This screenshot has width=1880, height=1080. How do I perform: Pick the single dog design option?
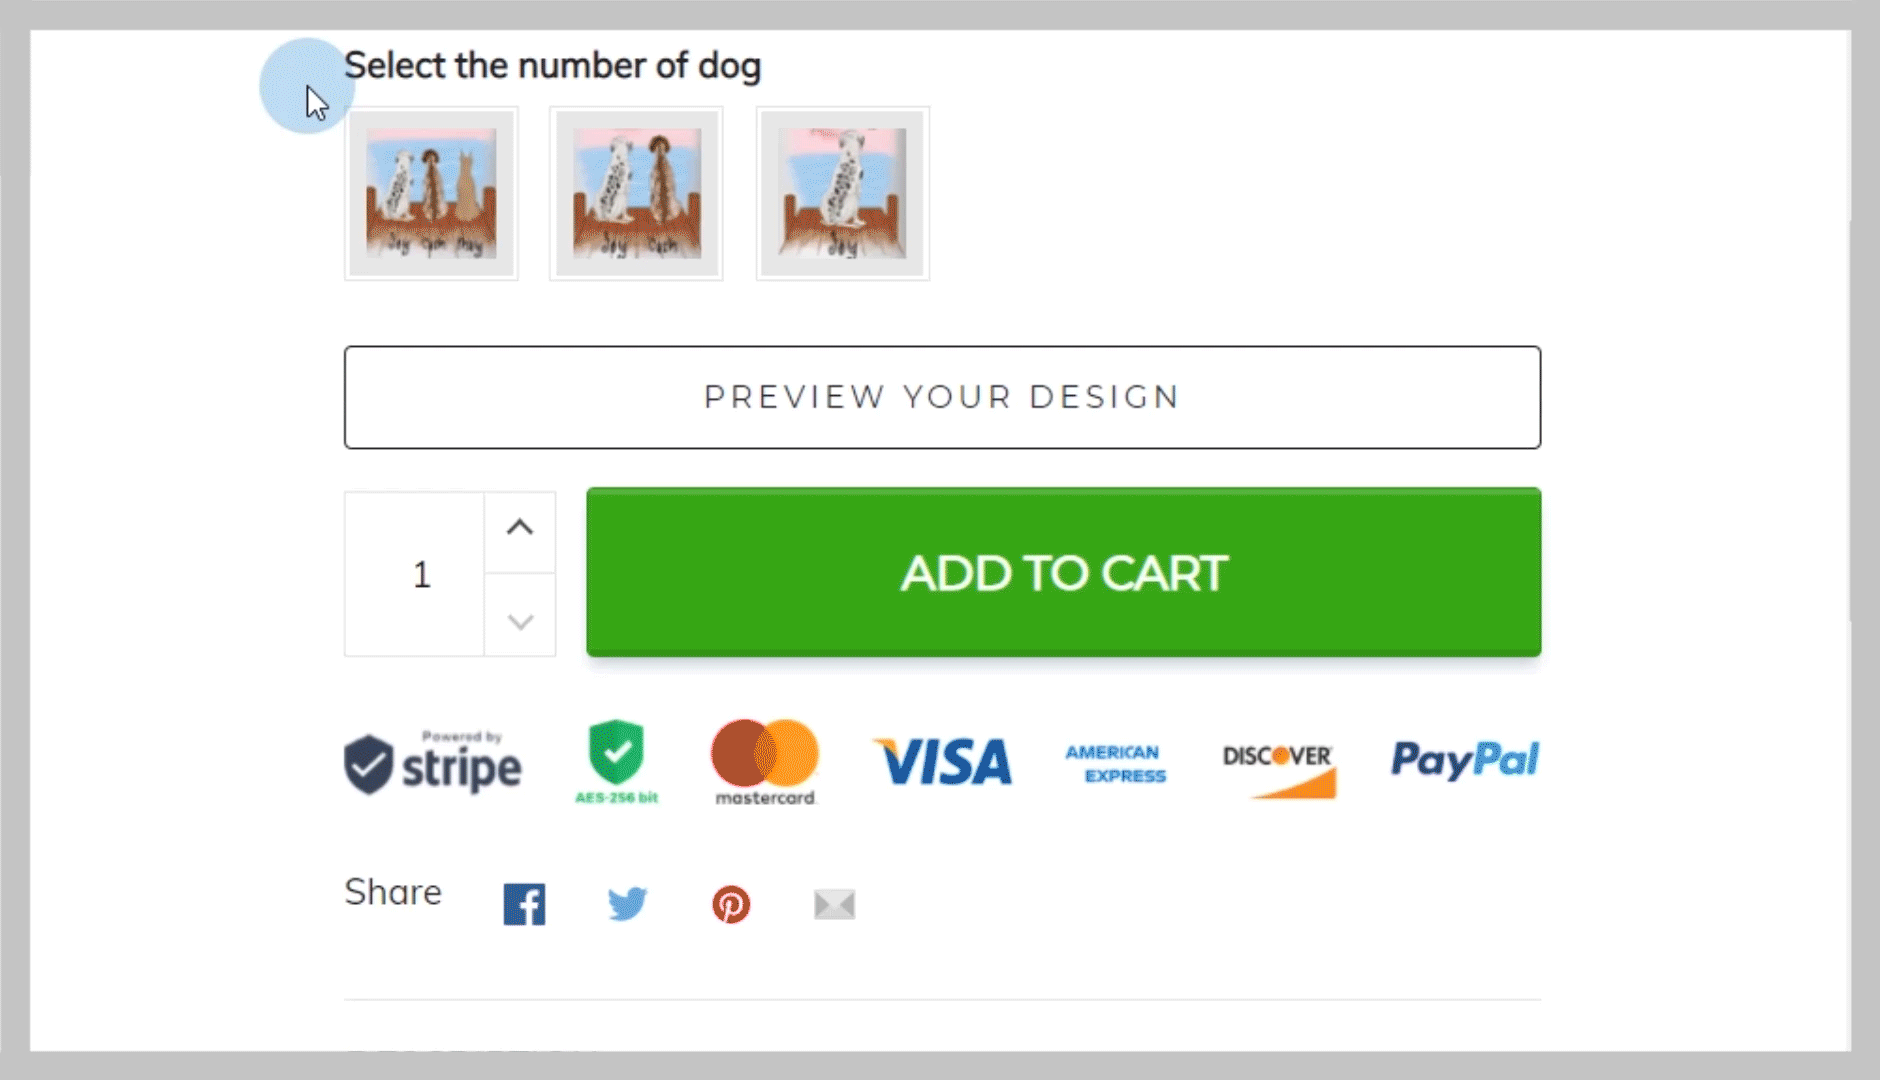pyautogui.click(x=842, y=194)
